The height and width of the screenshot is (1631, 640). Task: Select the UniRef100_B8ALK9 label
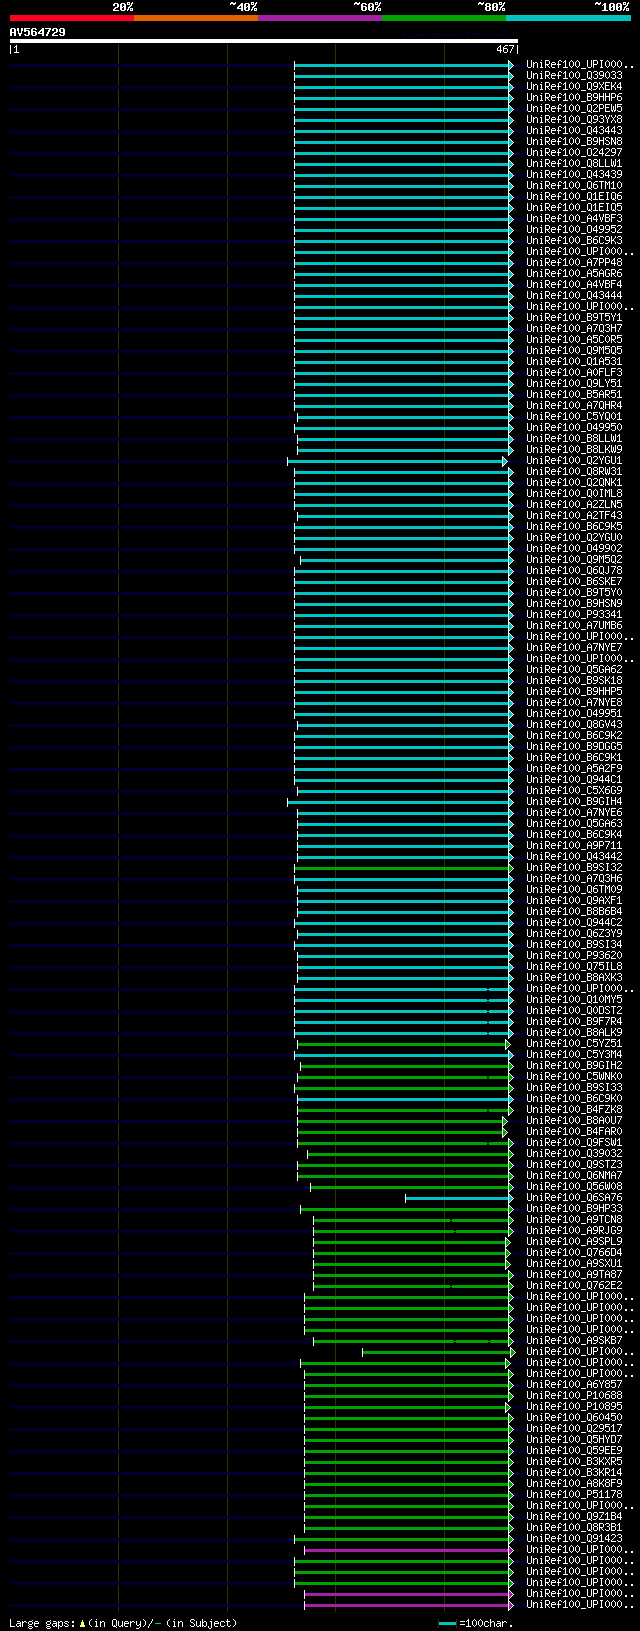click(574, 1032)
